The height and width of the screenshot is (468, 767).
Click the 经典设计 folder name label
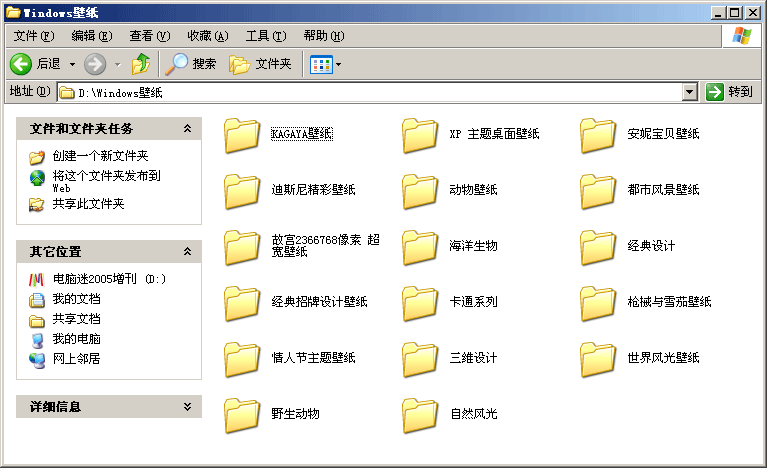[652, 245]
